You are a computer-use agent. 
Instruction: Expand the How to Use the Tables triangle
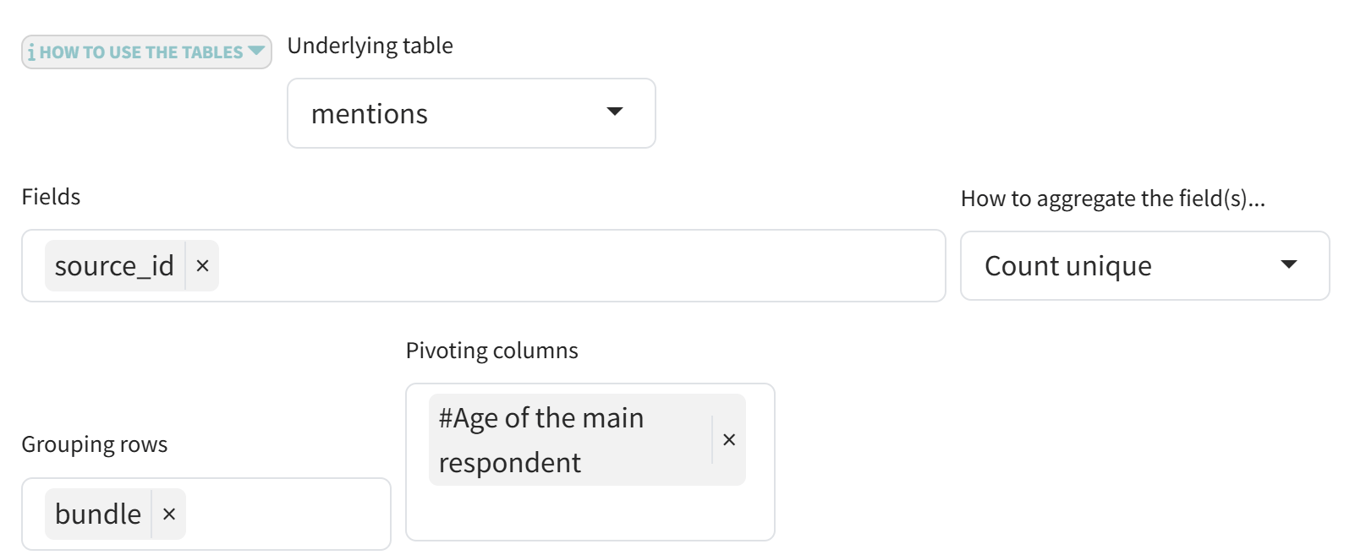256,51
